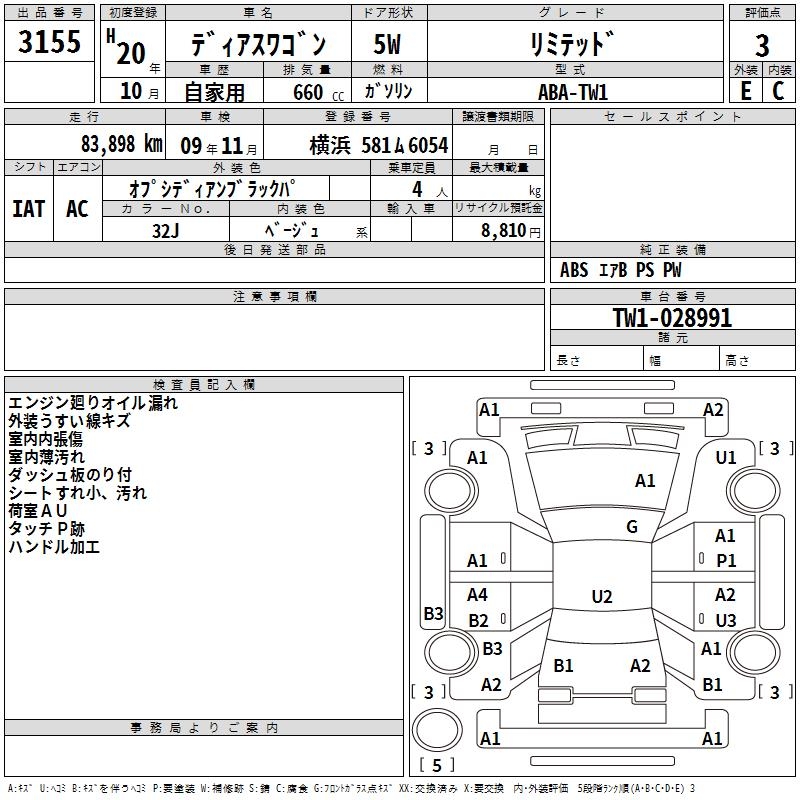The height and width of the screenshot is (800, 800).
Task: Click the ハンドル加工 note line
Action: click(53, 547)
